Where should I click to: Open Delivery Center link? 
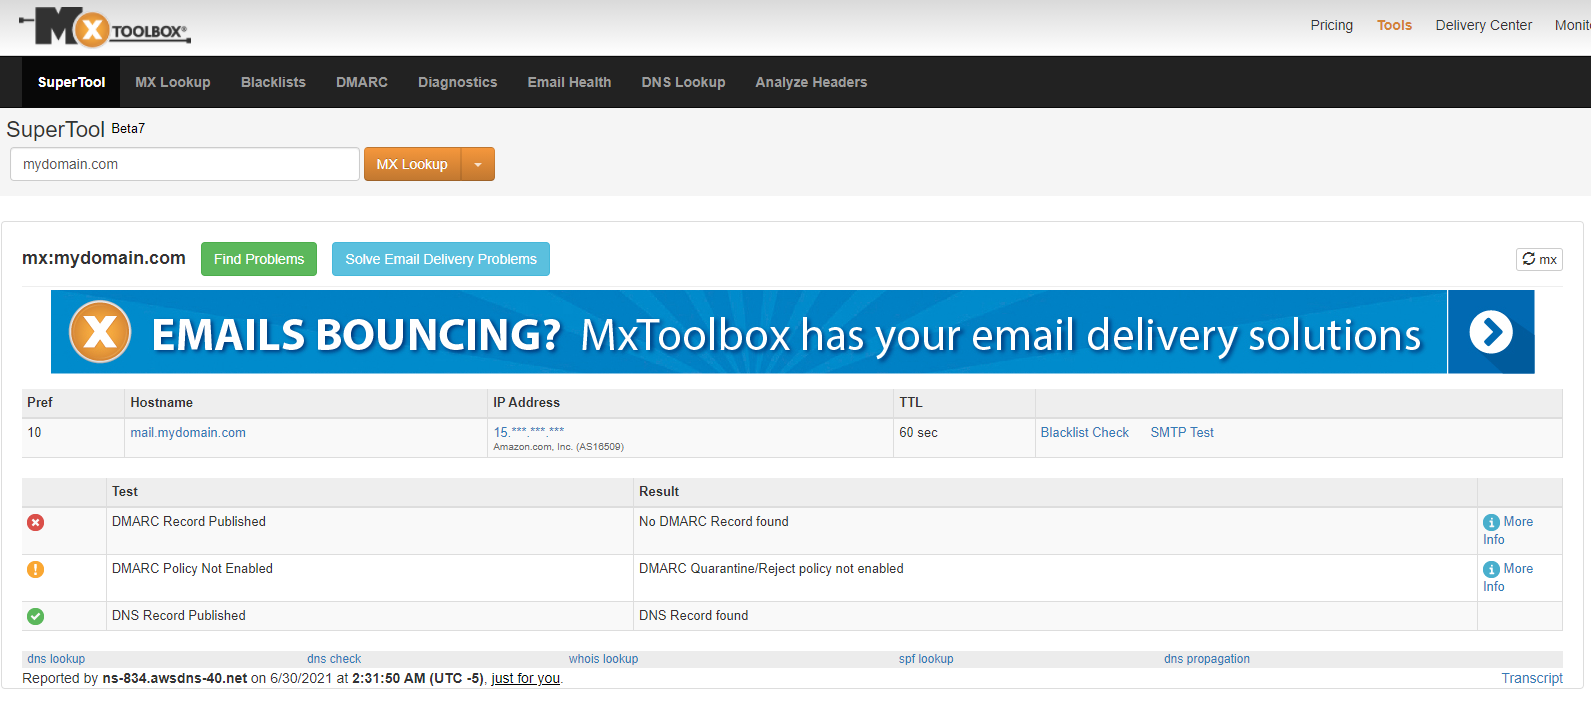click(x=1483, y=25)
